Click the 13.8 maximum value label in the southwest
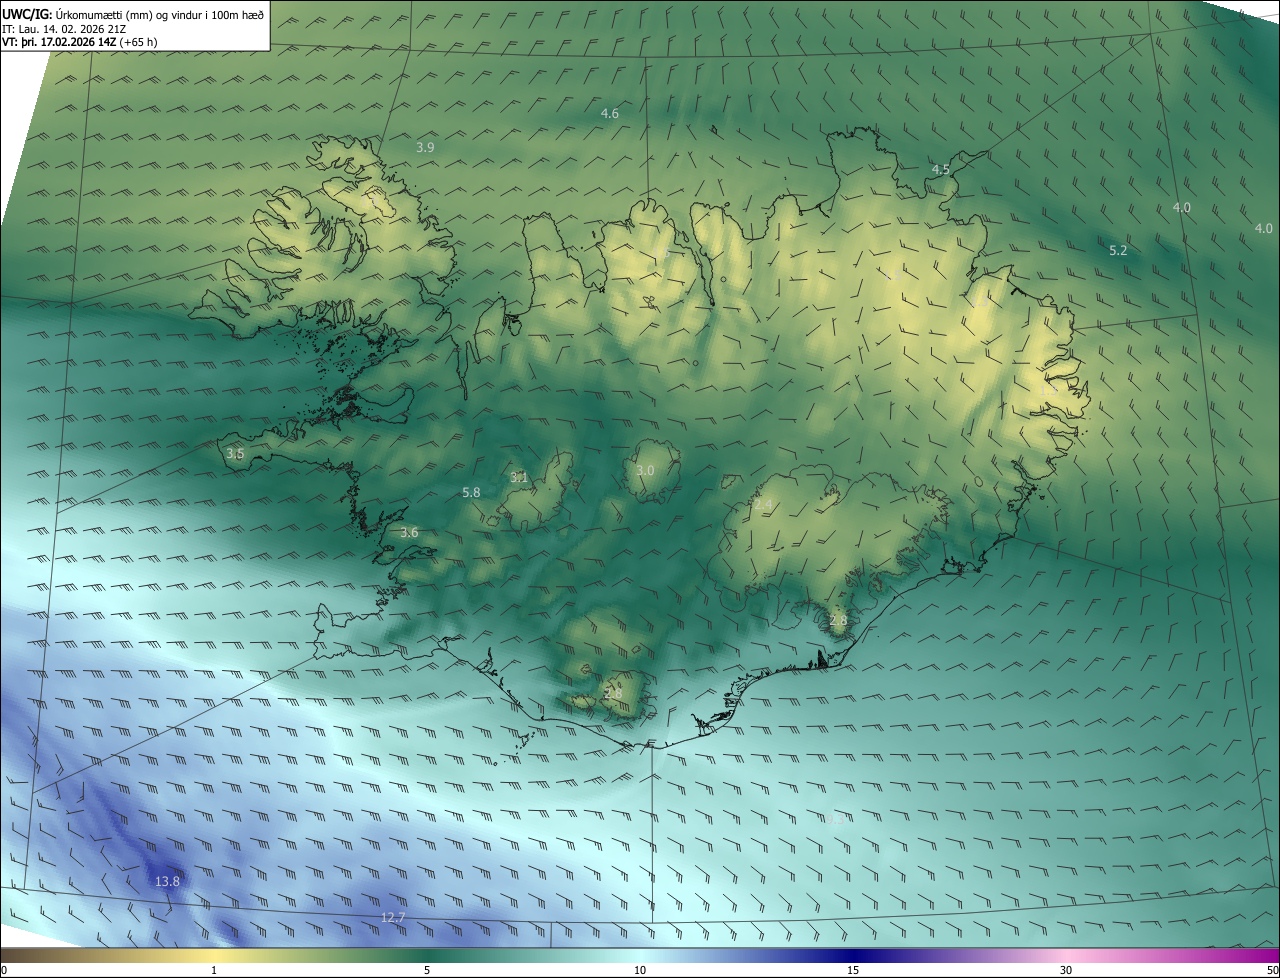Image resolution: width=1280 pixels, height=978 pixels. [x=167, y=882]
